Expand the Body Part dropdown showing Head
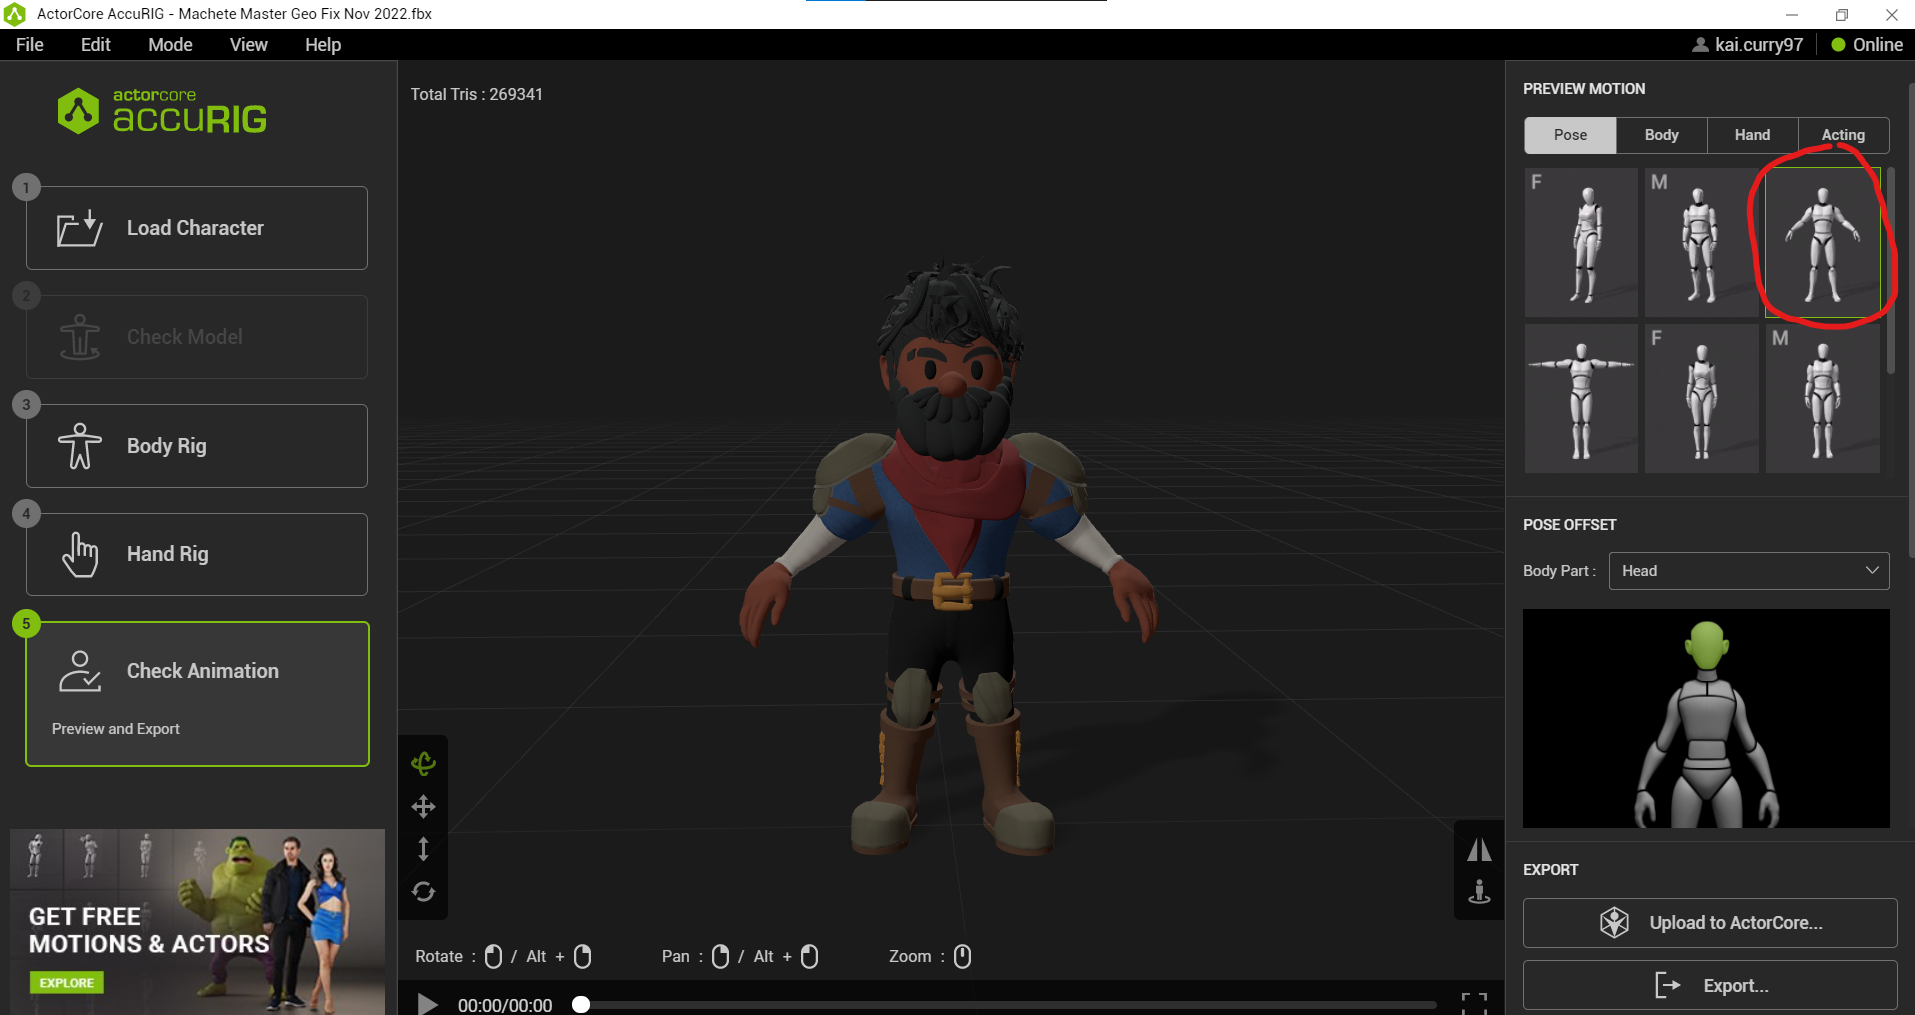 [1748, 571]
